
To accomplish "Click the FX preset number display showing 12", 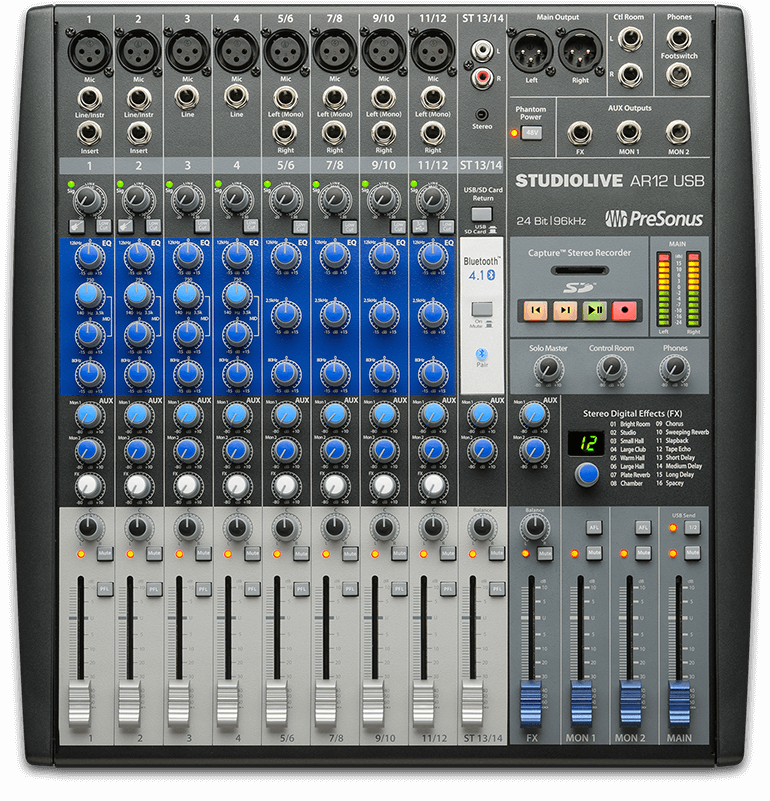I will click(588, 443).
